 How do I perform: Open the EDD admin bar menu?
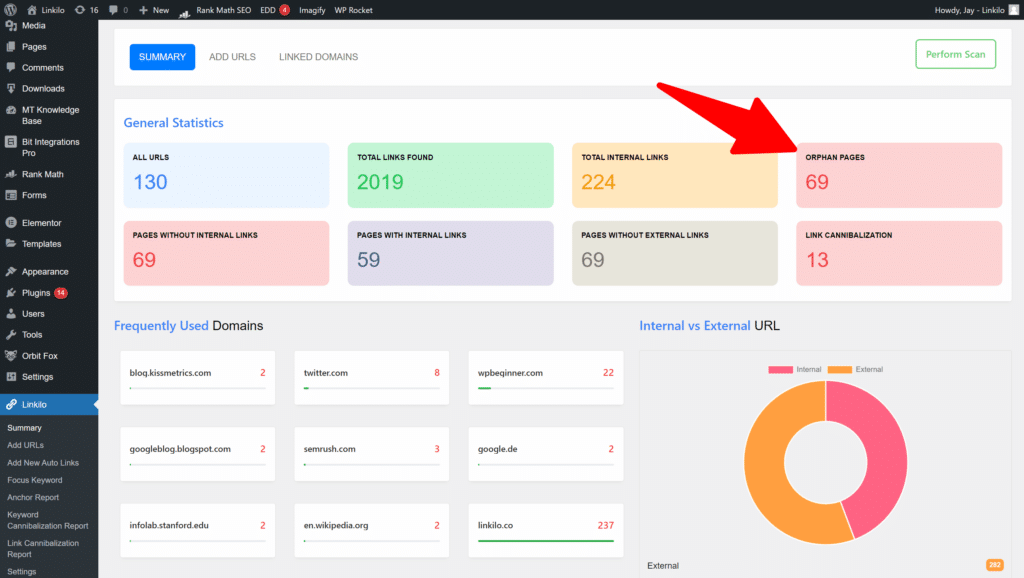coord(274,10)
